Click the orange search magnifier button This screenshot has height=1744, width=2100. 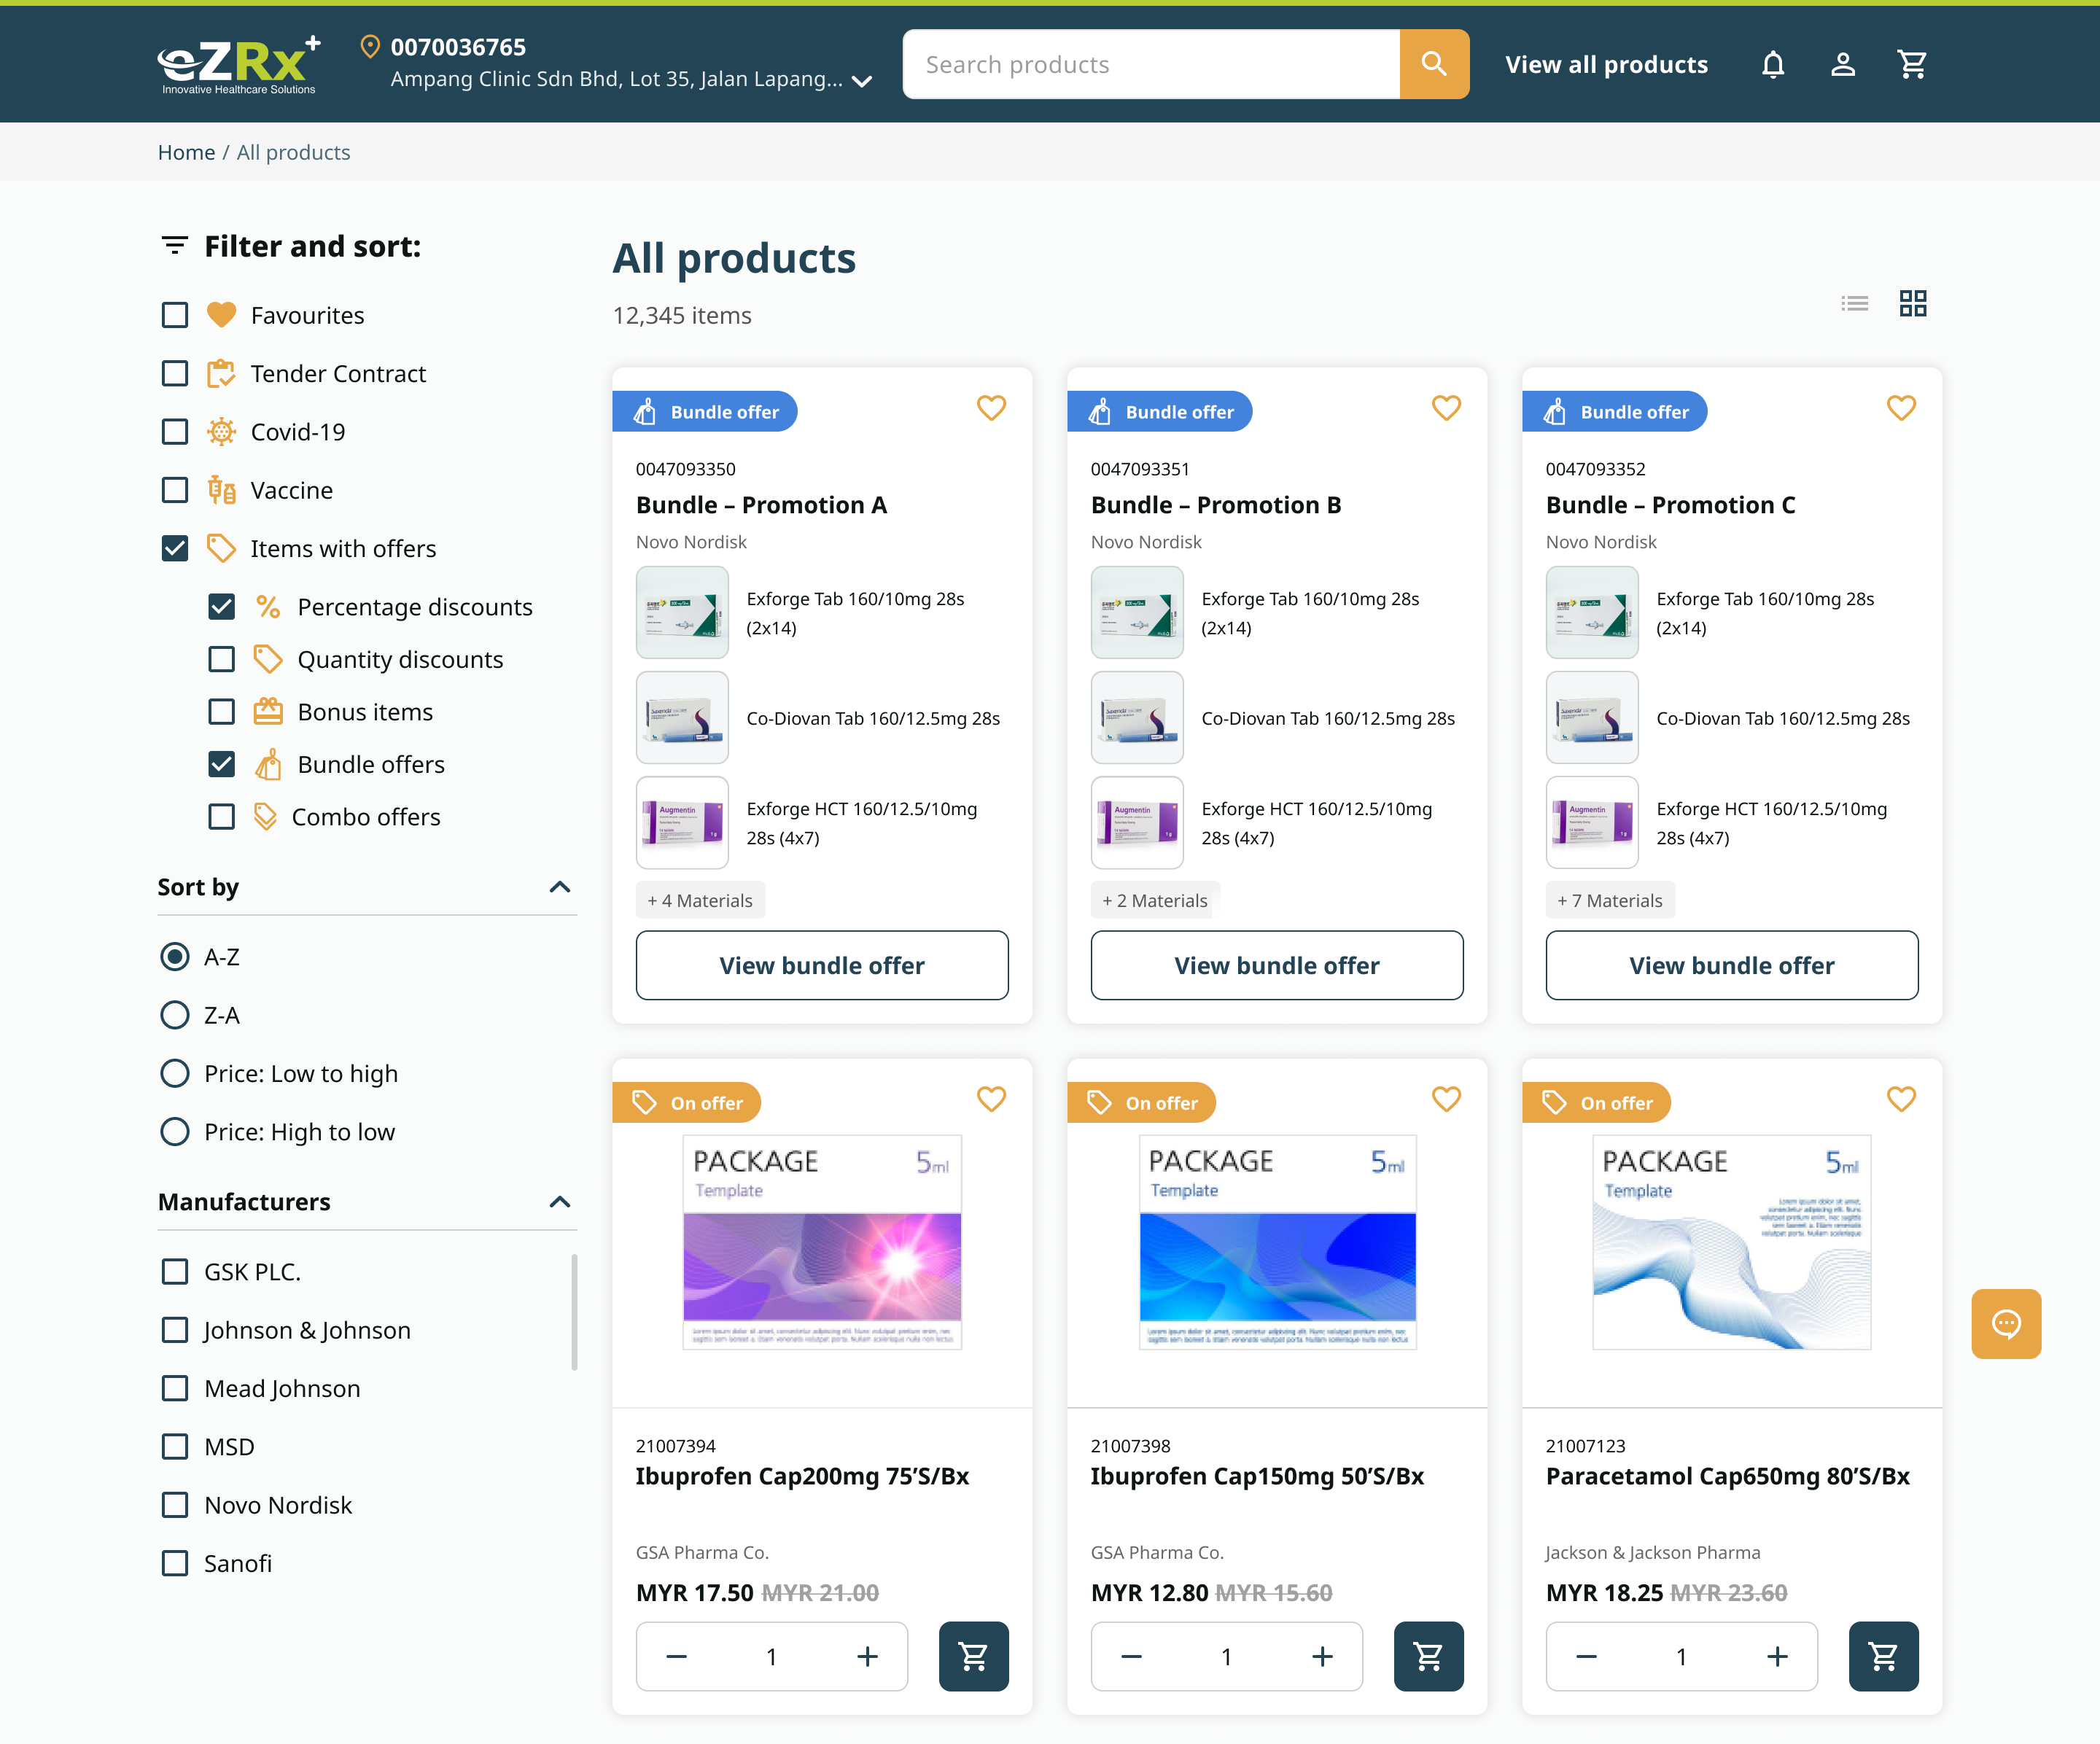tap(1433, 64)
